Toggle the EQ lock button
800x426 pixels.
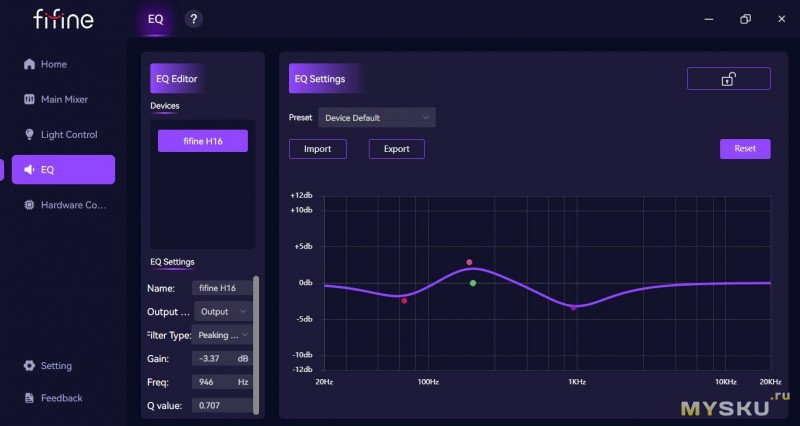pyautogui.click(x=728, y=79)
